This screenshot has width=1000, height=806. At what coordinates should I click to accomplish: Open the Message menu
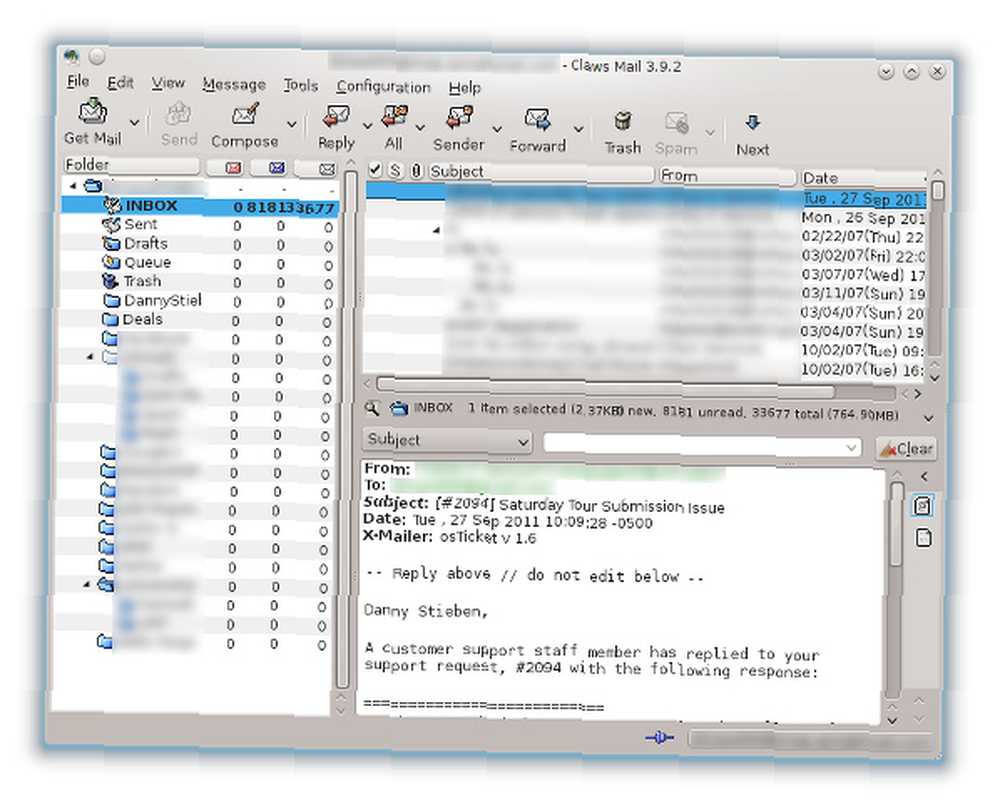pyautogui.click(x=233, y=85)
